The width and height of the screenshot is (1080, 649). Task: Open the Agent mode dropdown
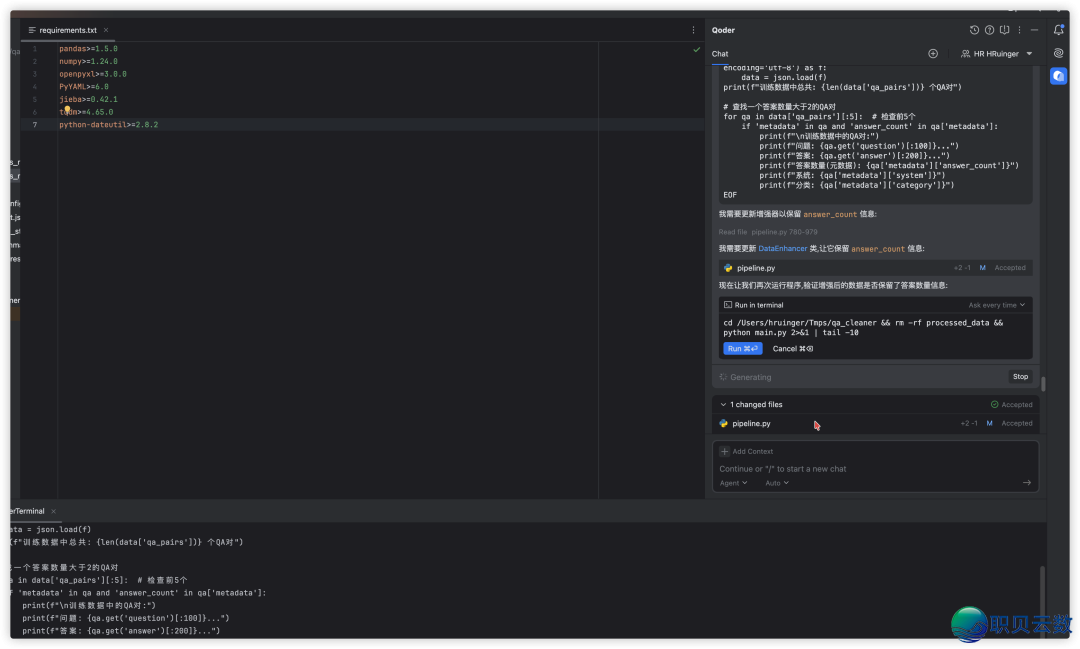[734, 483]
